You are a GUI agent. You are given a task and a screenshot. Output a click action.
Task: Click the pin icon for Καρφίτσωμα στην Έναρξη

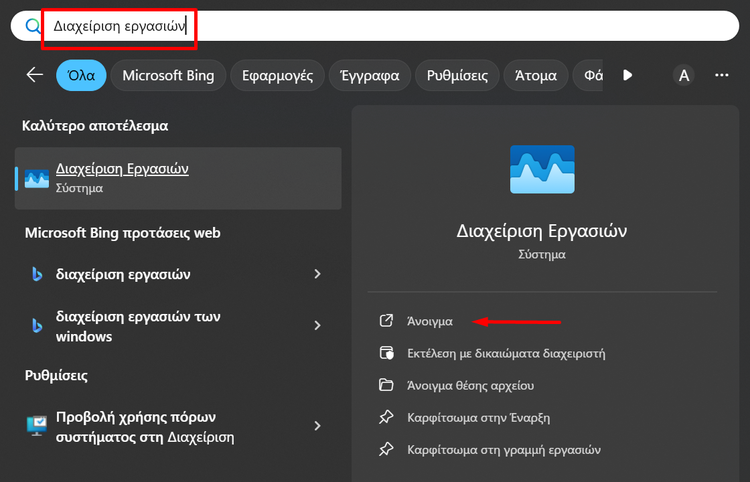click(x=386, y=417)
